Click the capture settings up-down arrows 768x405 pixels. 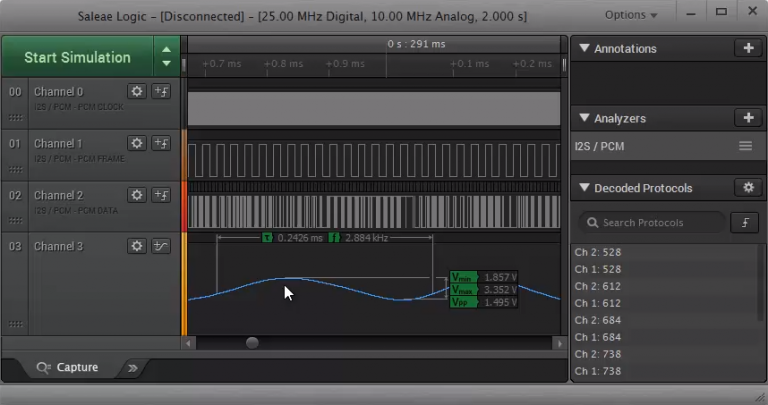tap(166, 57)
